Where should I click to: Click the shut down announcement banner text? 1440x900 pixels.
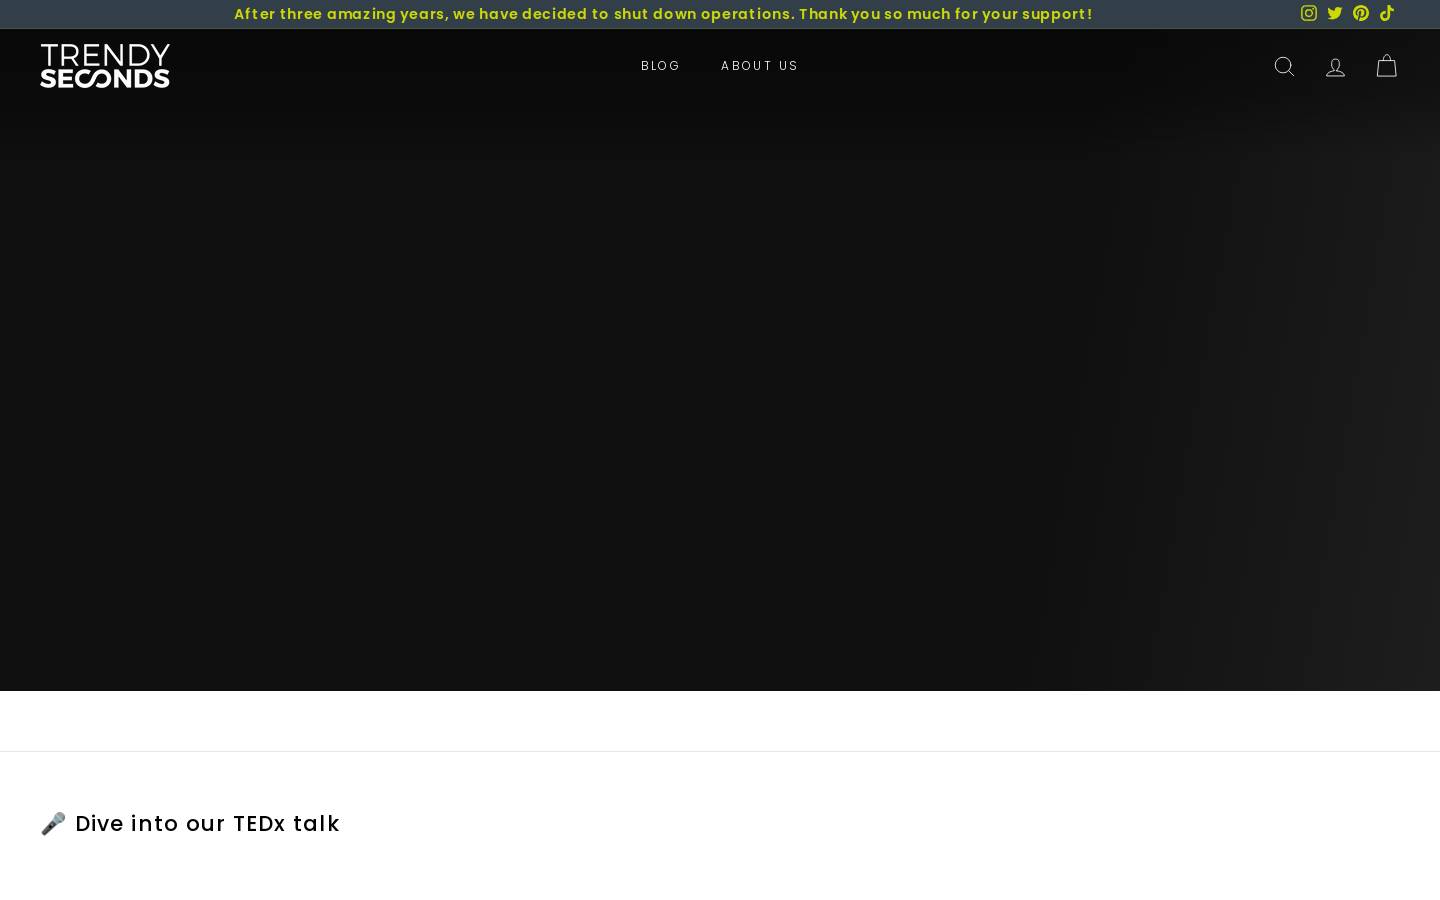tap(663, 14)
